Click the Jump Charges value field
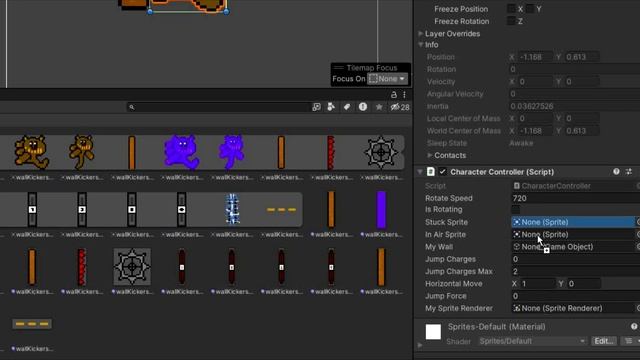 576,259
